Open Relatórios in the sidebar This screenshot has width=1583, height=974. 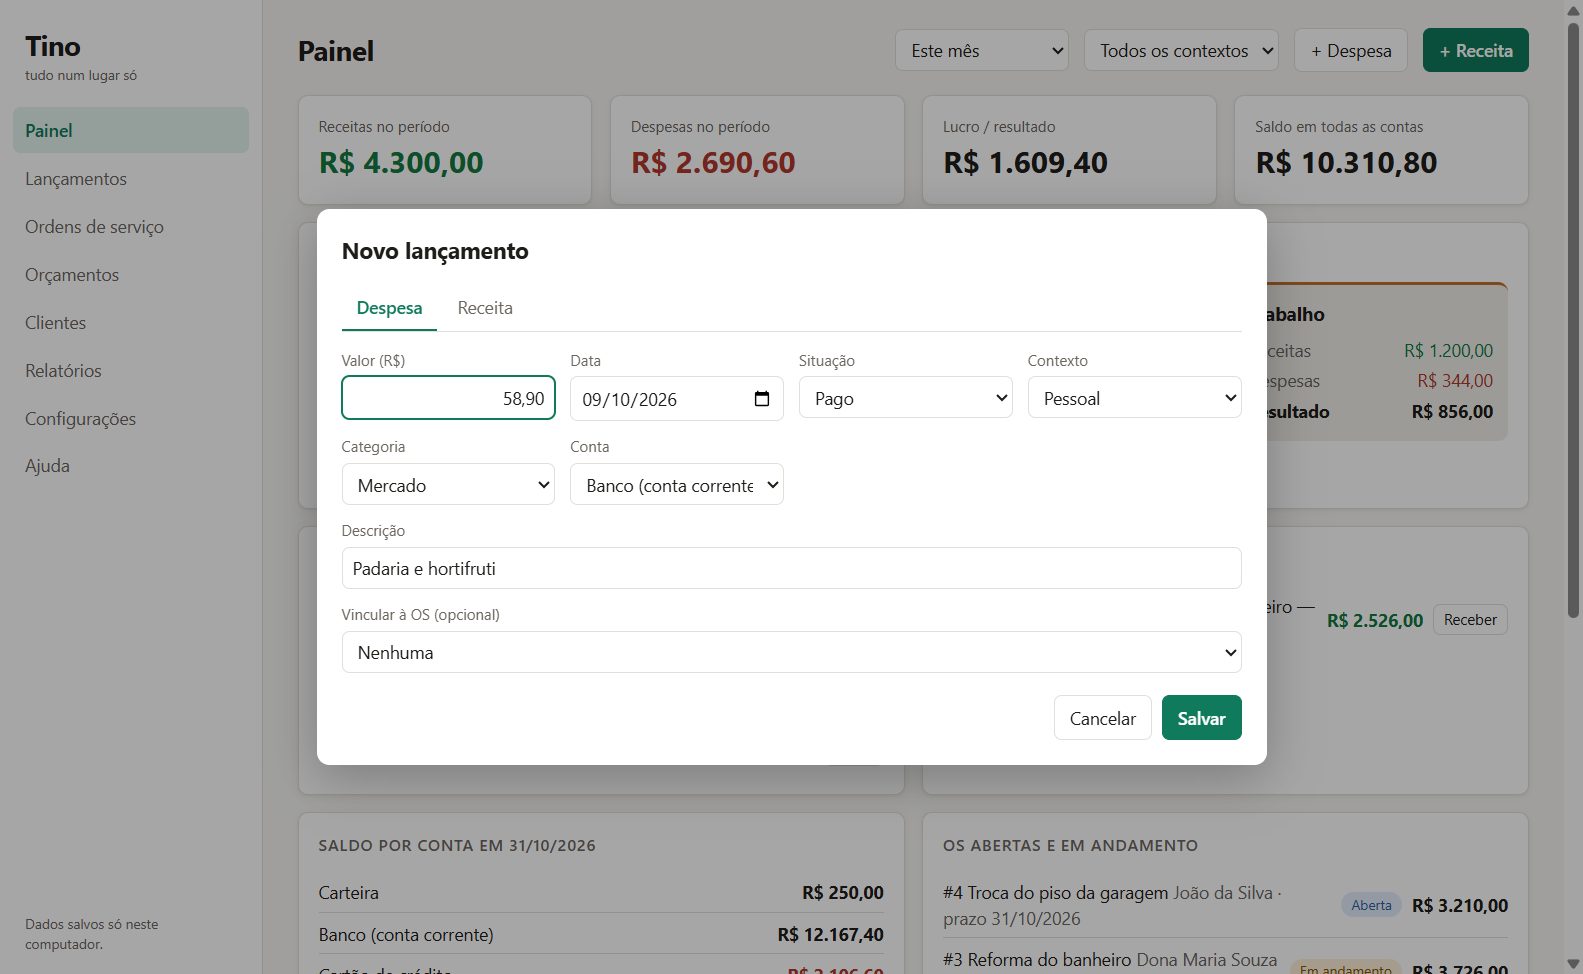131,371
